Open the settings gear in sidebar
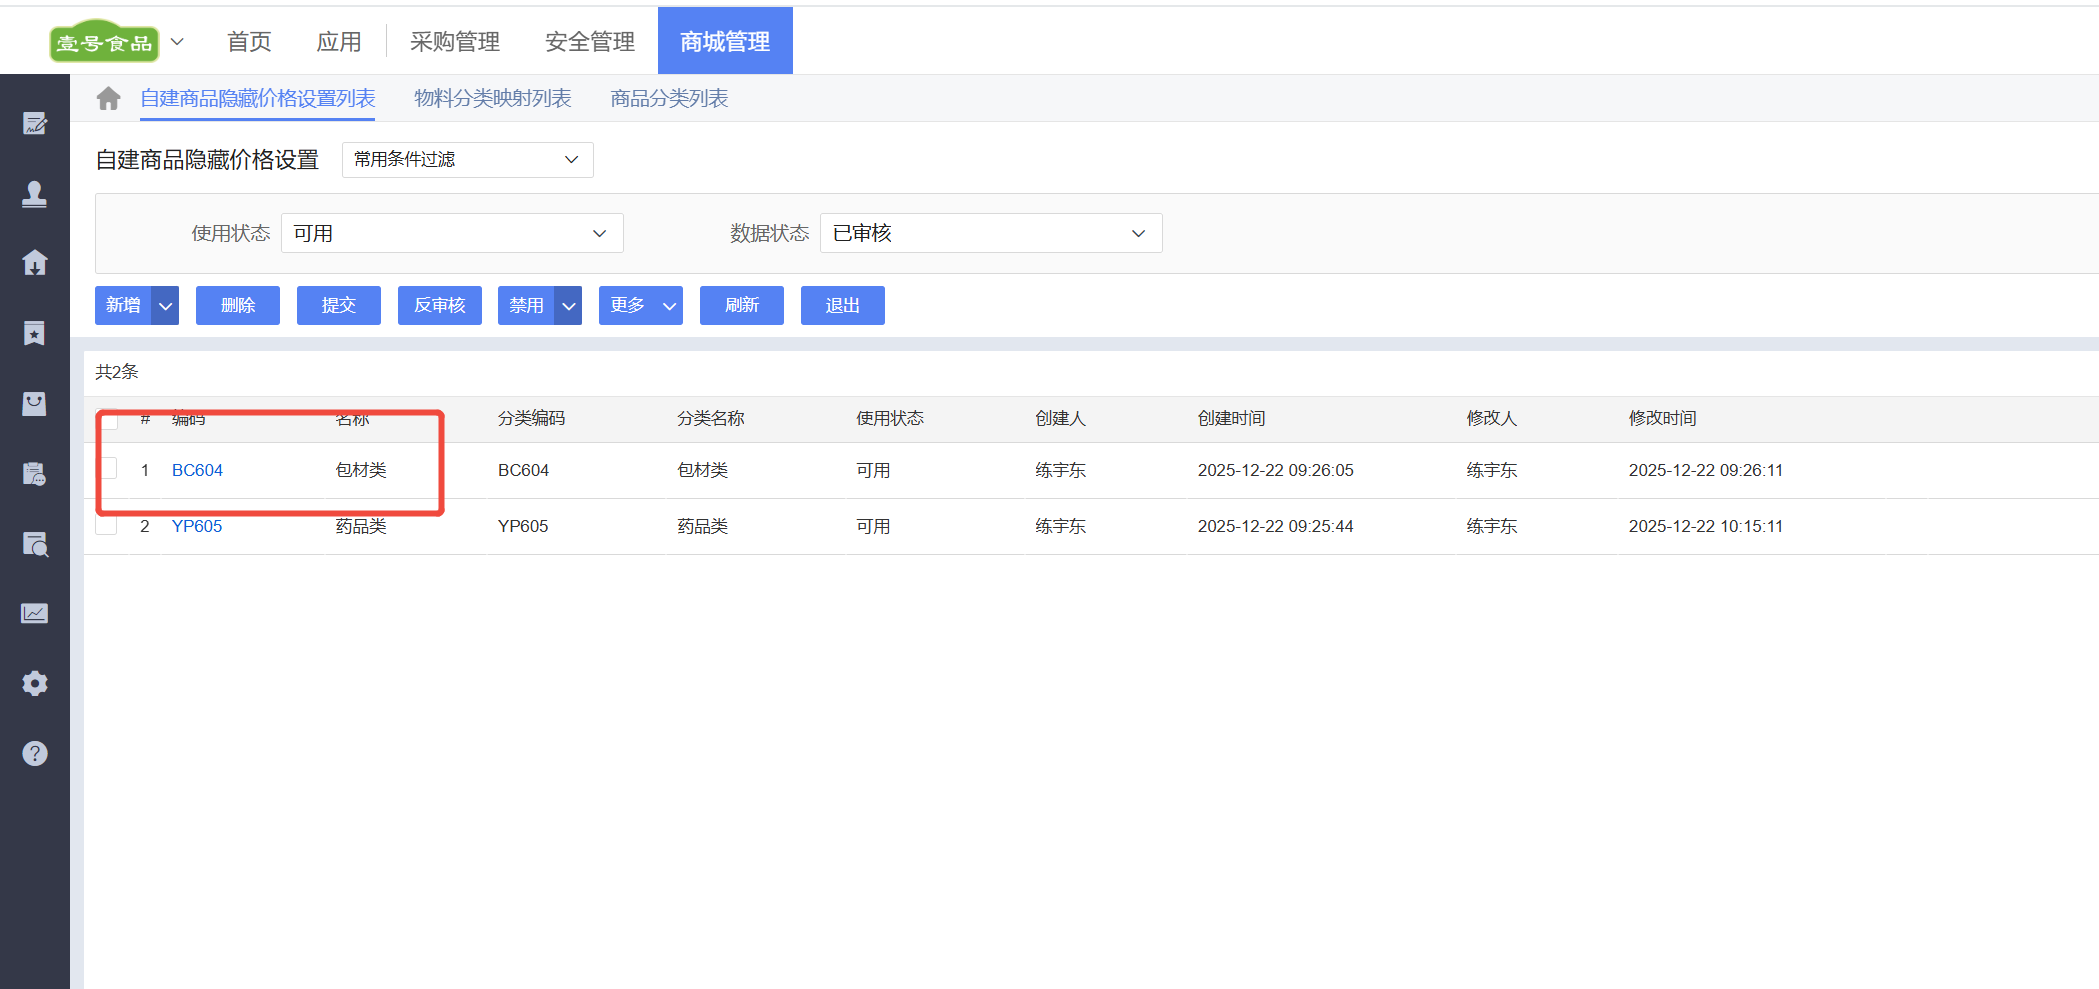The width and height of the screenshot is (2099, 989). [x=35, y=683]
